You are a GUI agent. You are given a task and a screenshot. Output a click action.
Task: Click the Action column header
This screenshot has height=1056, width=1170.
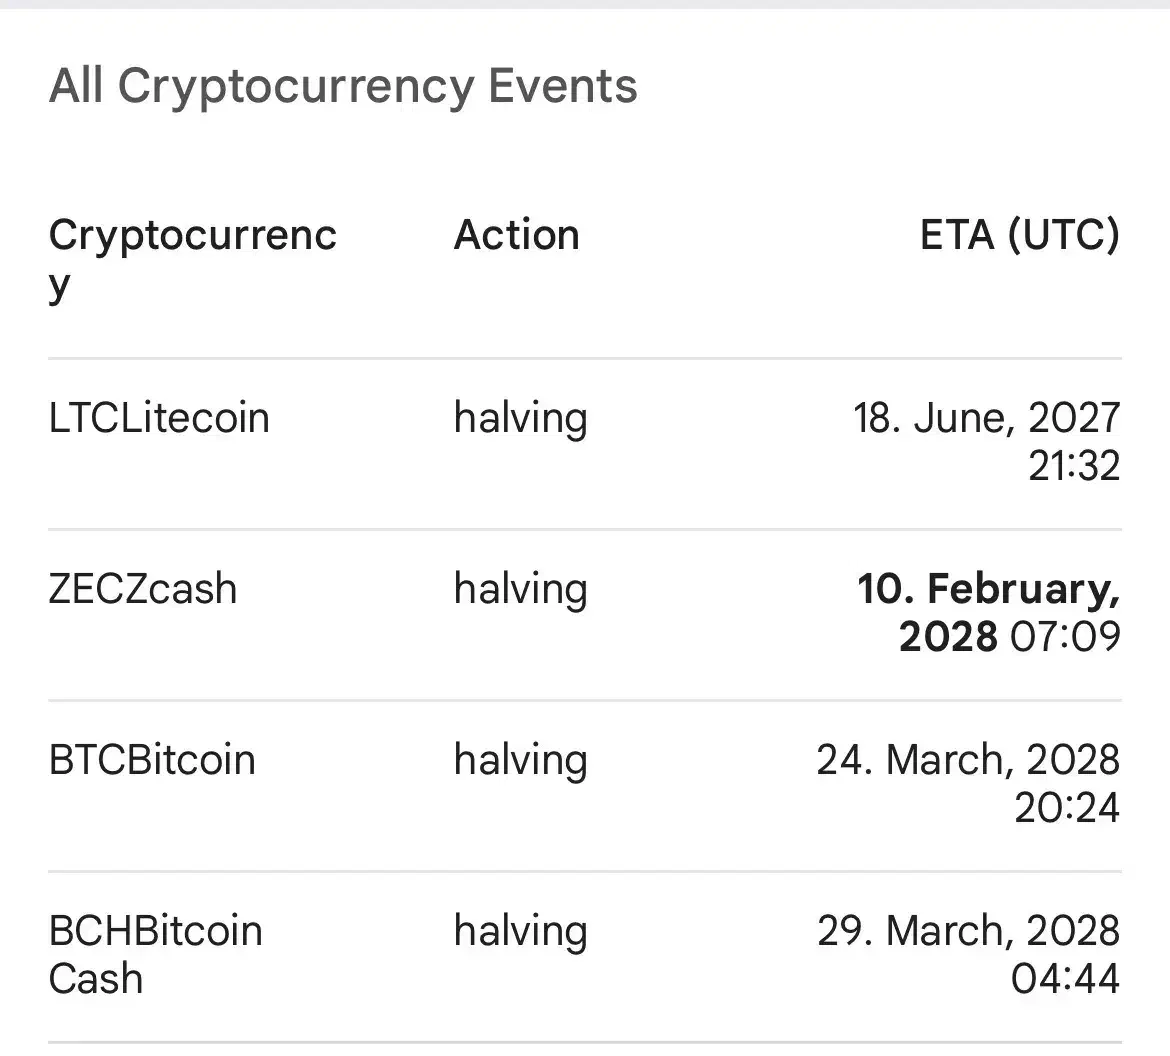tap(516, 236)
